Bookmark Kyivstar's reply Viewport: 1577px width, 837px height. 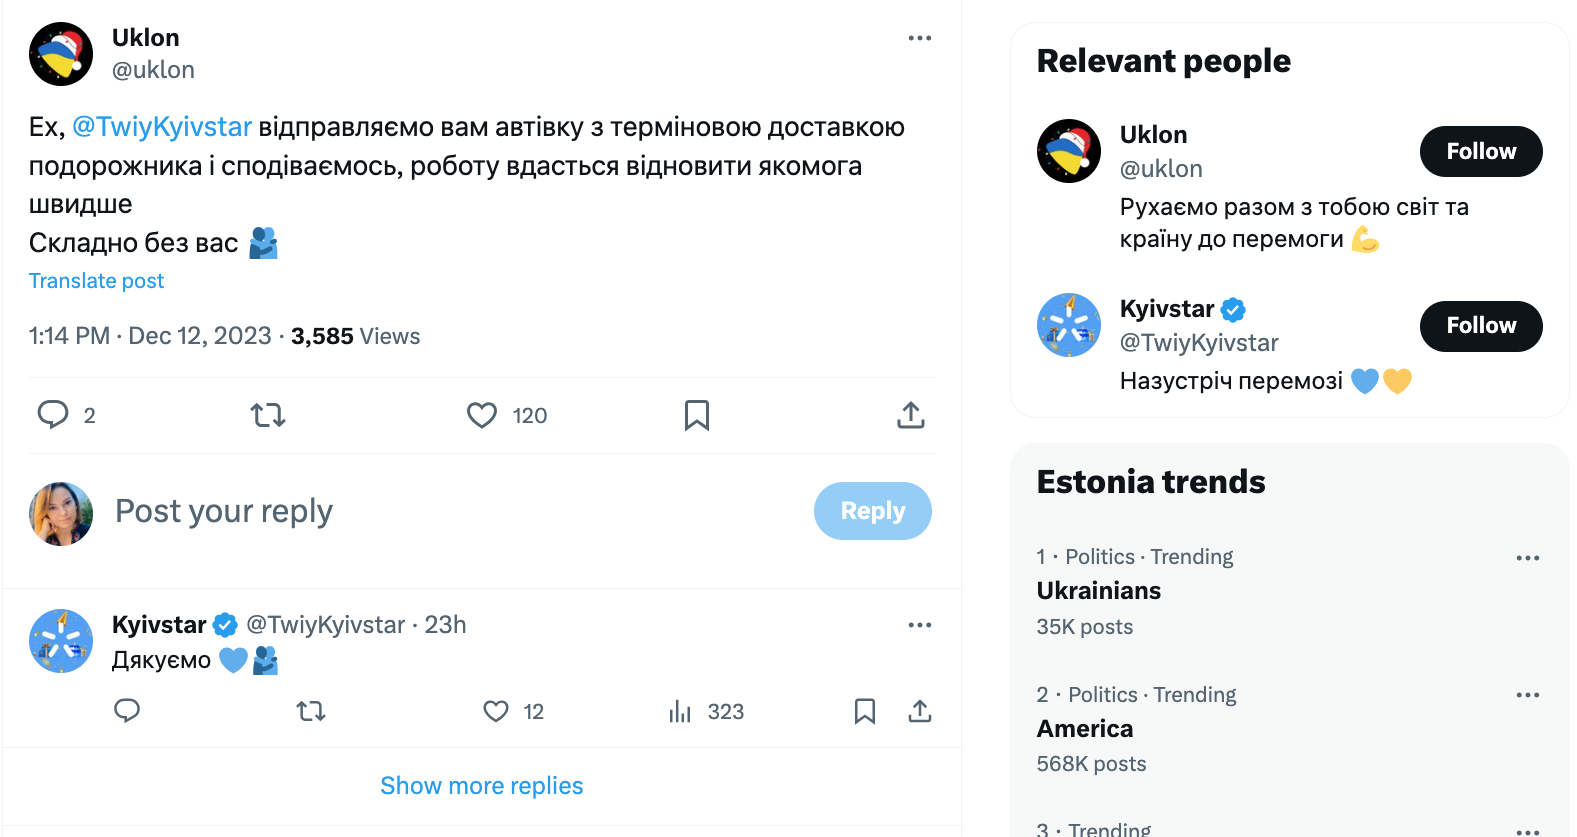click(x=865, y=711)
